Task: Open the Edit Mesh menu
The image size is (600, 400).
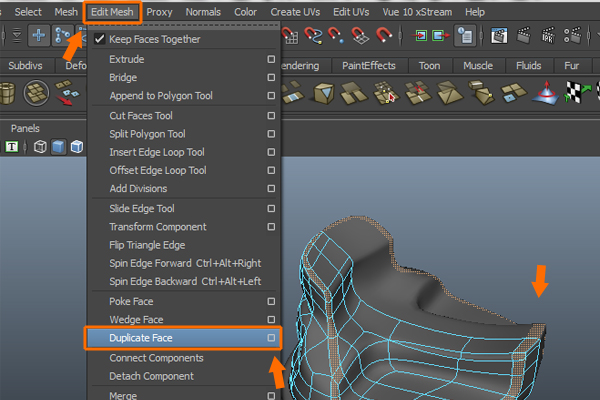Action: tap(111, 12)
